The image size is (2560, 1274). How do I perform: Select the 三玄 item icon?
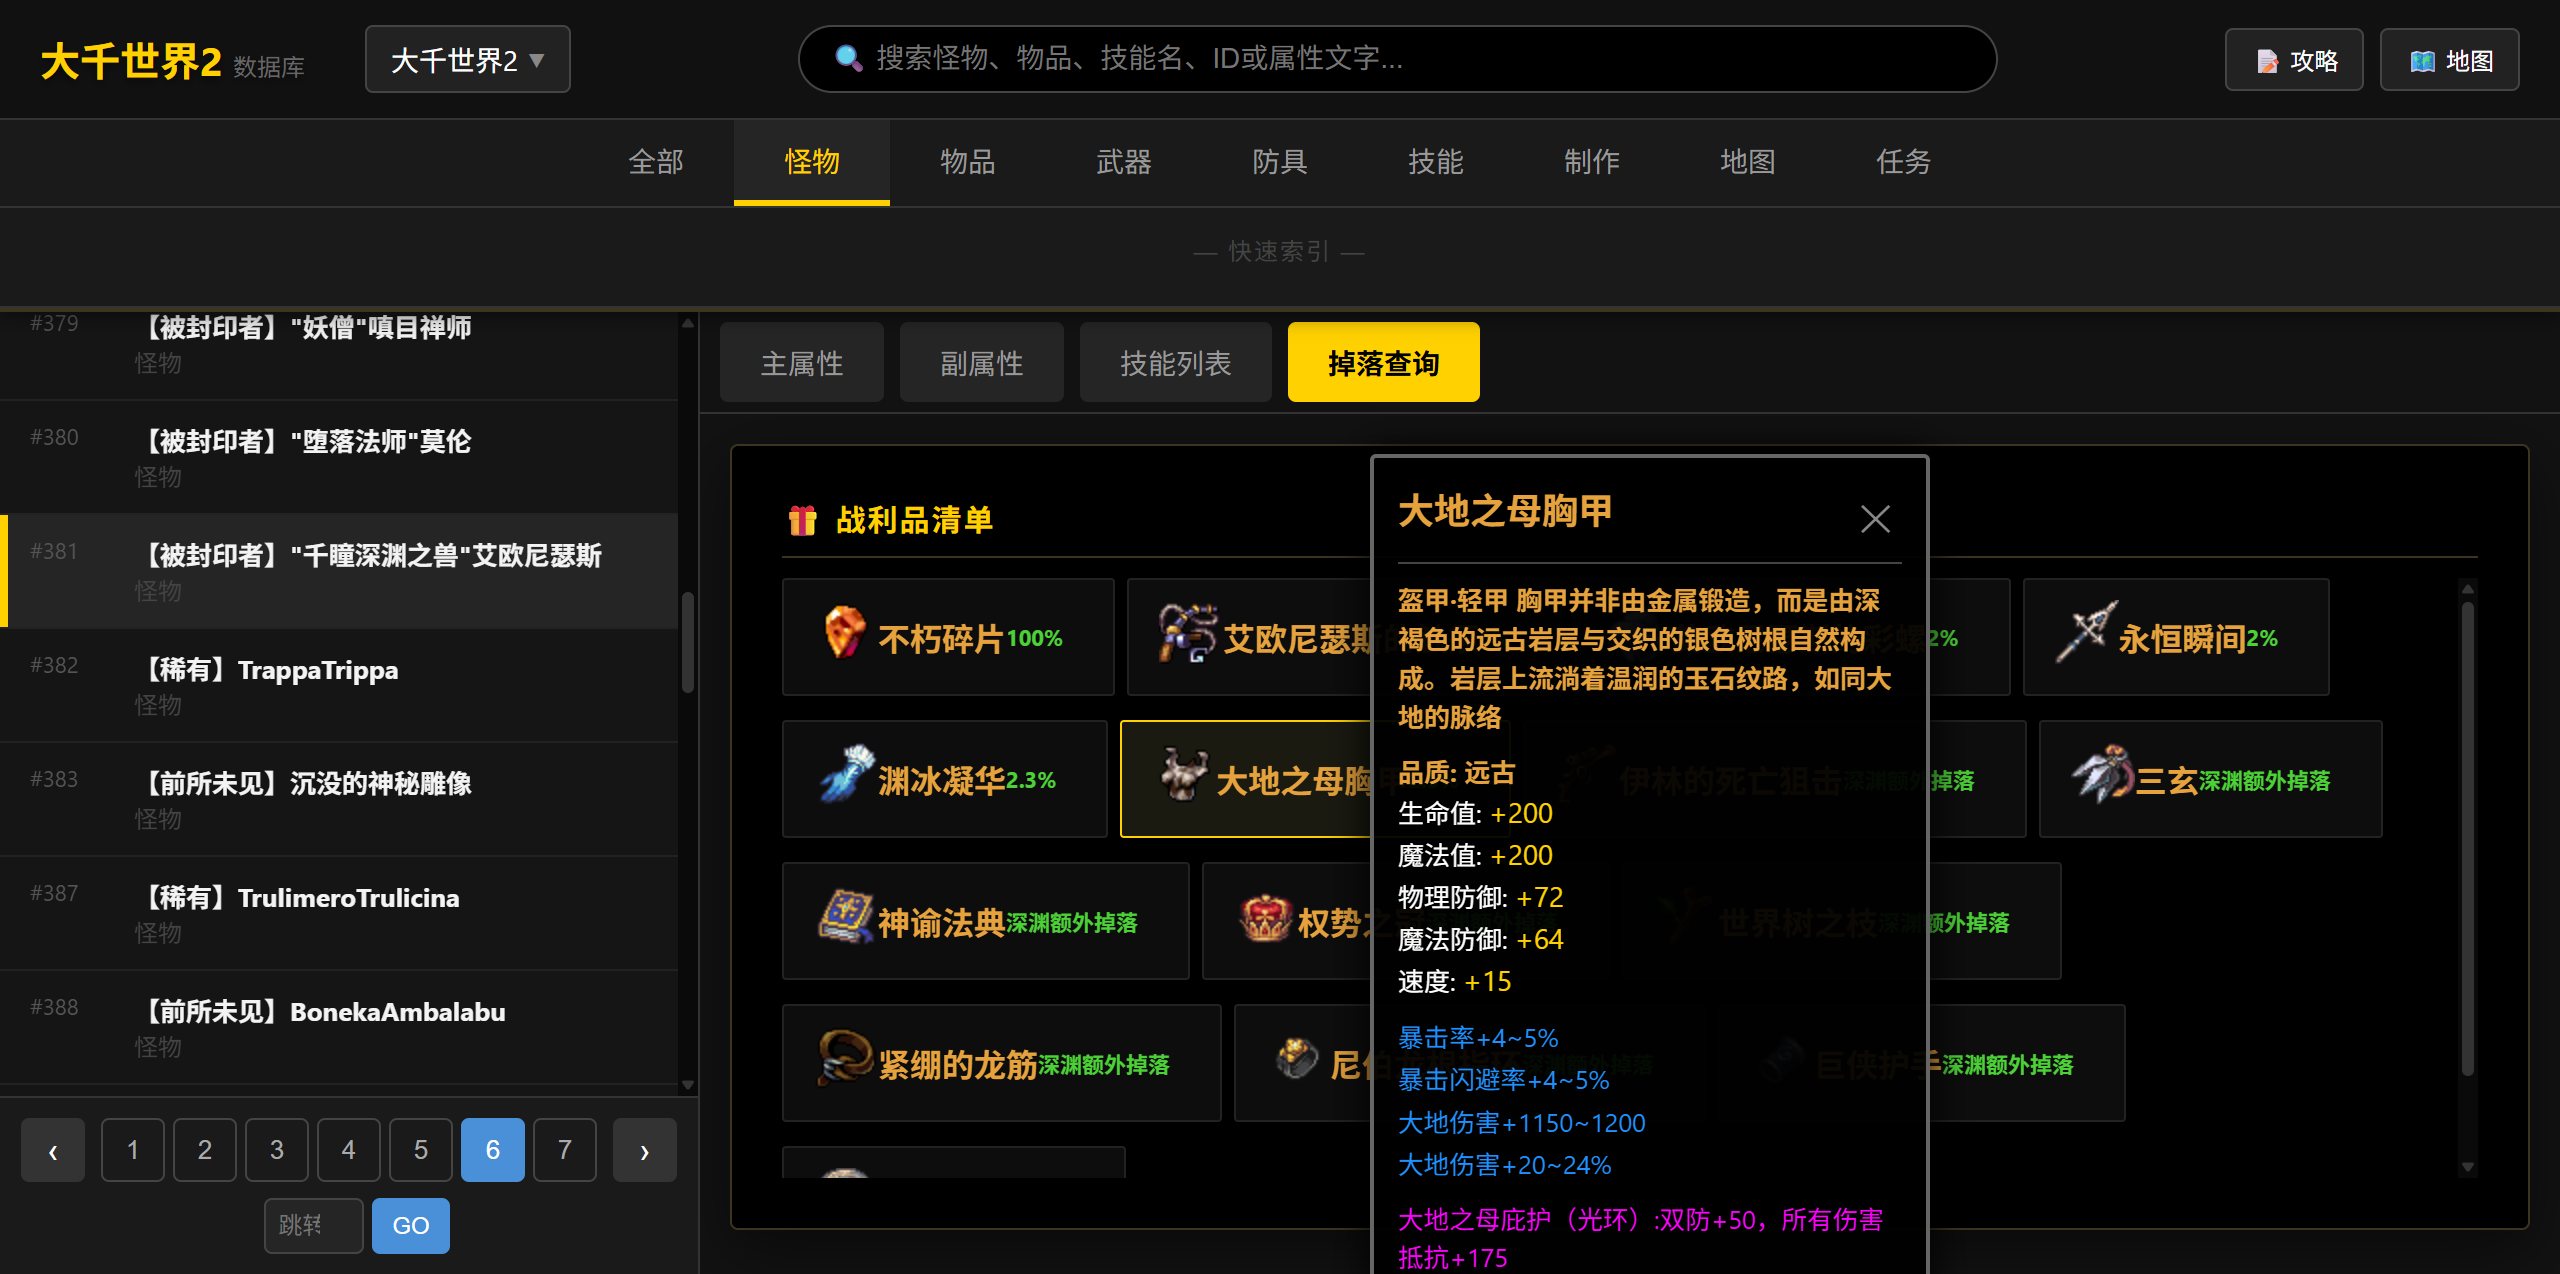pos(2102,774)
